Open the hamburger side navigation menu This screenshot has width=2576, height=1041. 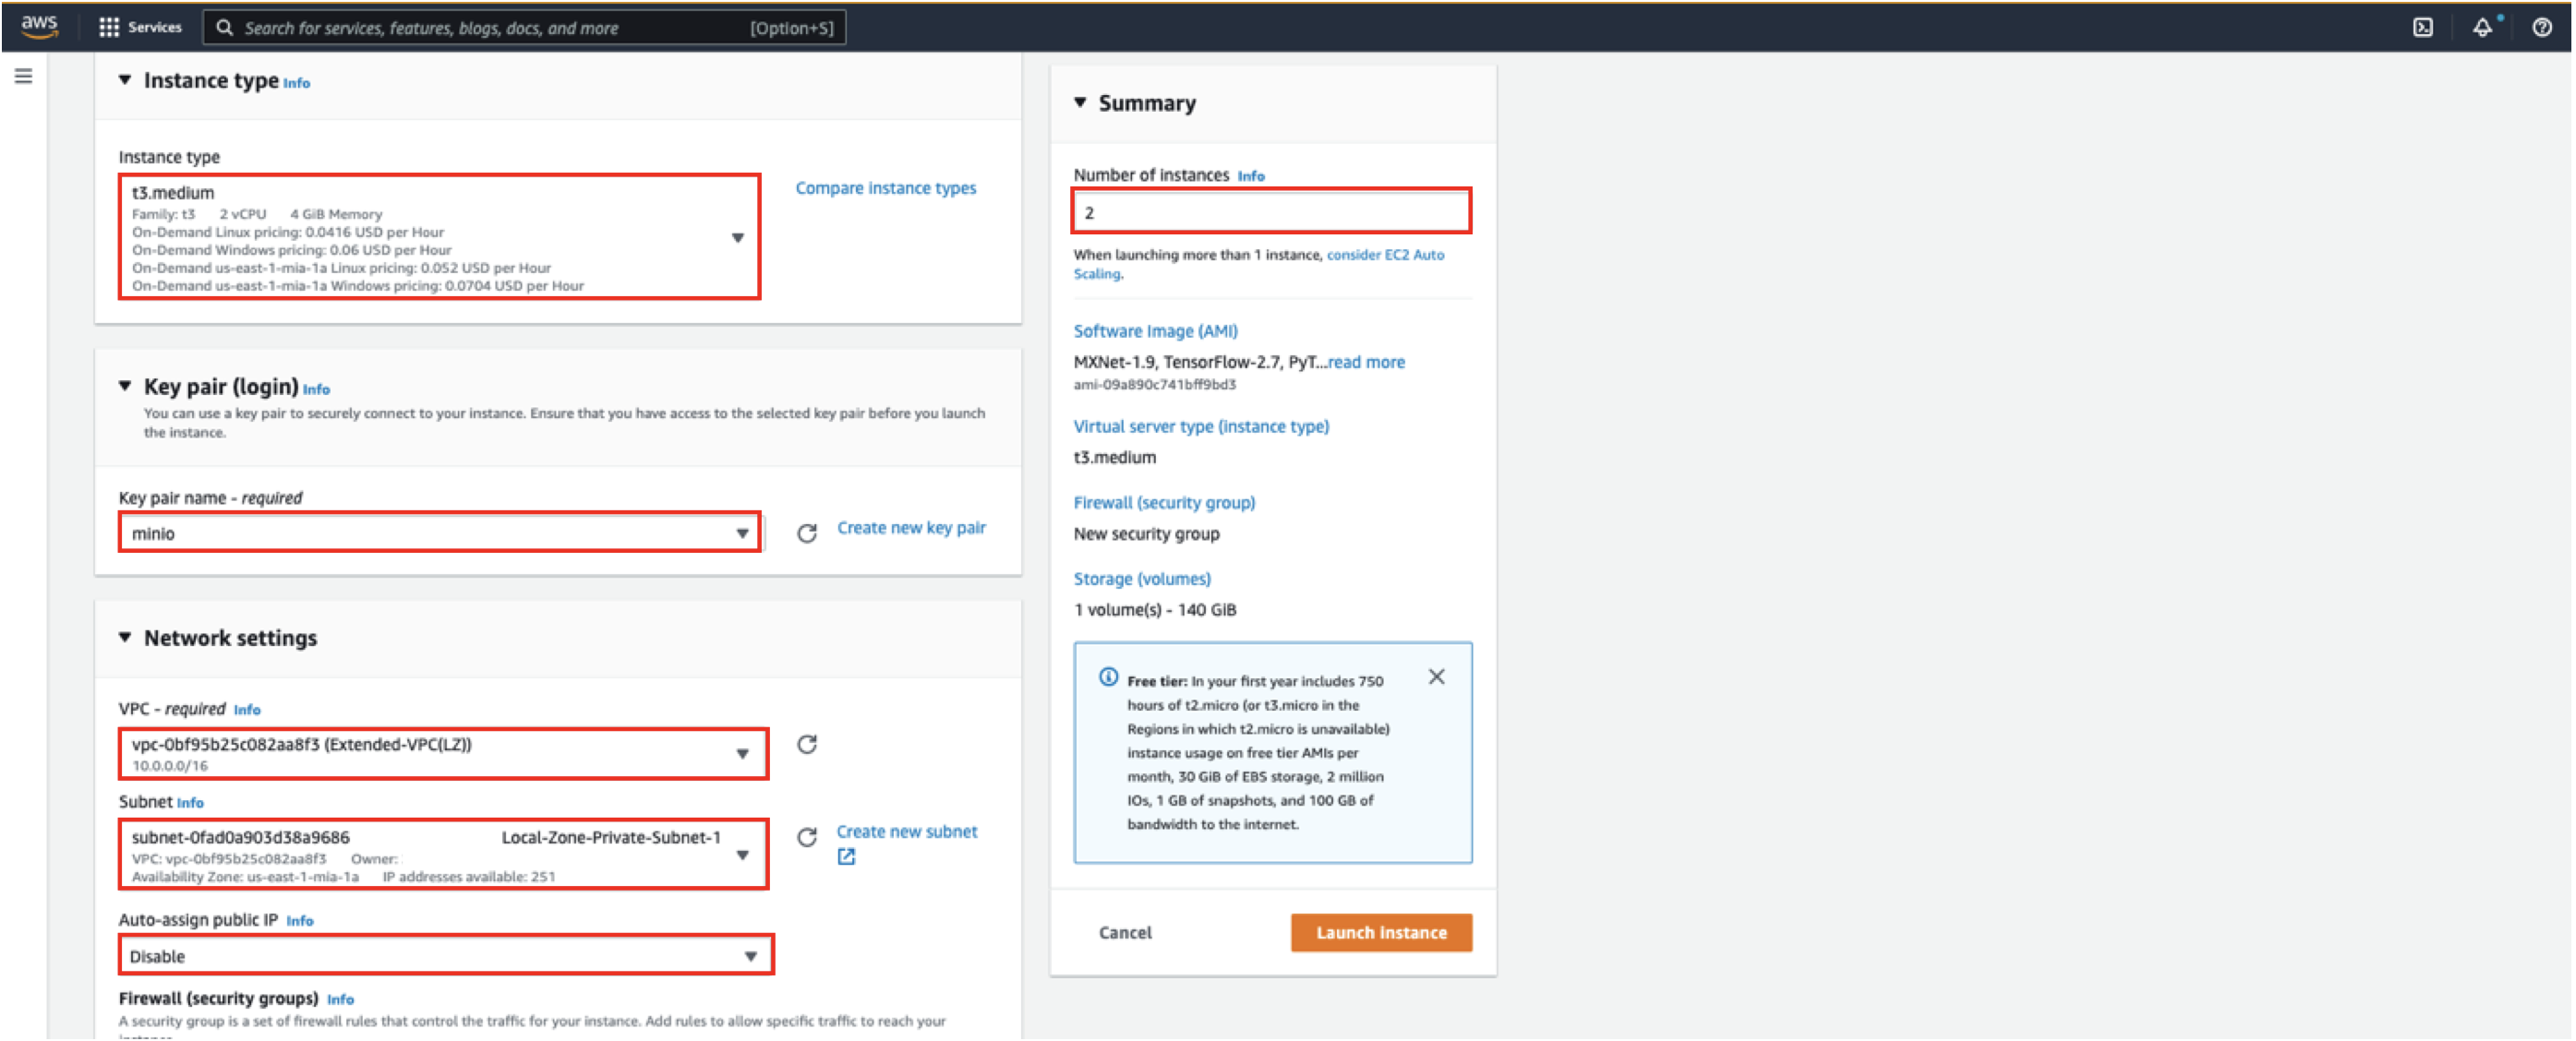coord(23,76)
